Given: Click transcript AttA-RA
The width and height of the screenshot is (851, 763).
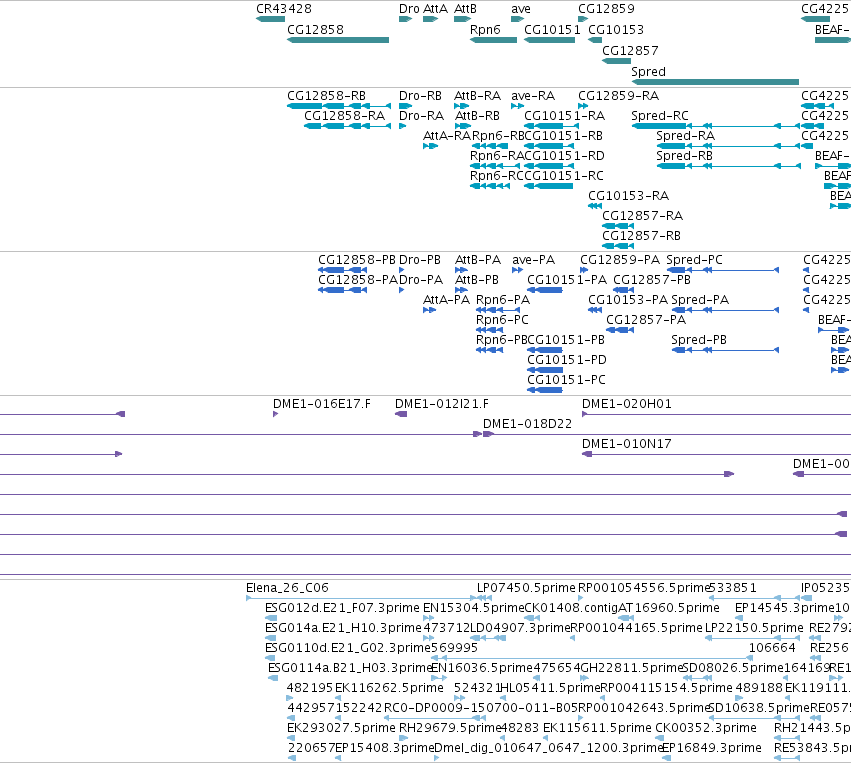Looking at the screenshot, I should click(430, 146).
